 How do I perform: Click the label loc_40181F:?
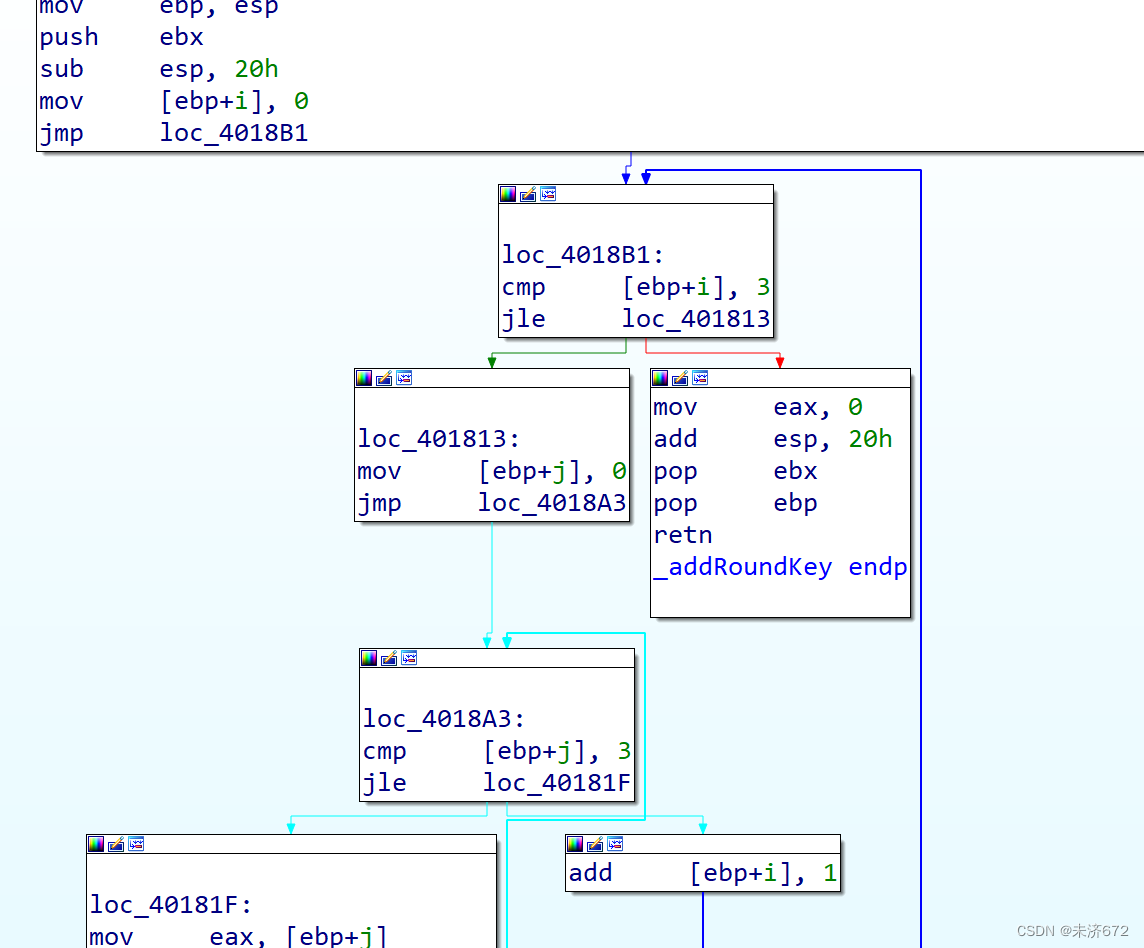point(171,905)
